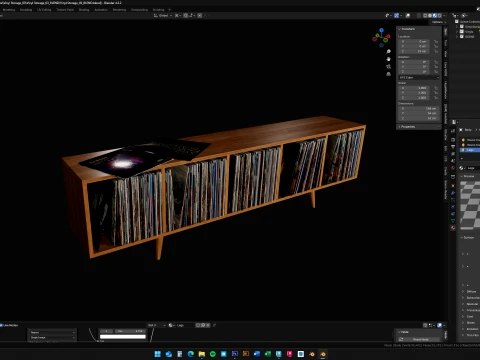
Task: Toggle the Use Nodes checkbox
Action: [x=2, y=325]
